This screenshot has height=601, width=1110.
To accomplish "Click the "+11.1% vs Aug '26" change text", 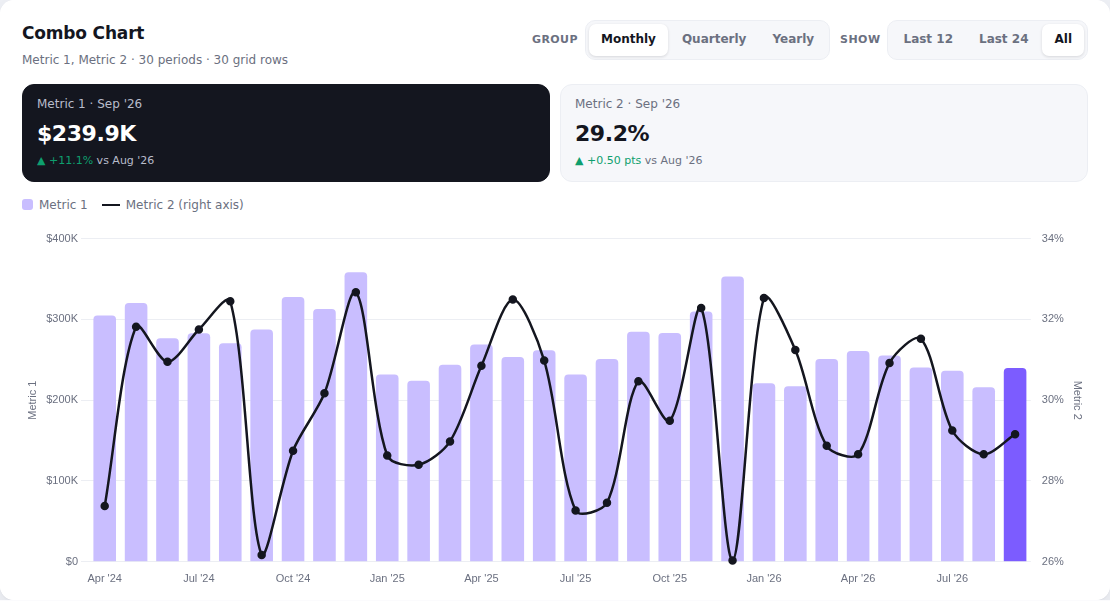I will [x=96, y=161].
